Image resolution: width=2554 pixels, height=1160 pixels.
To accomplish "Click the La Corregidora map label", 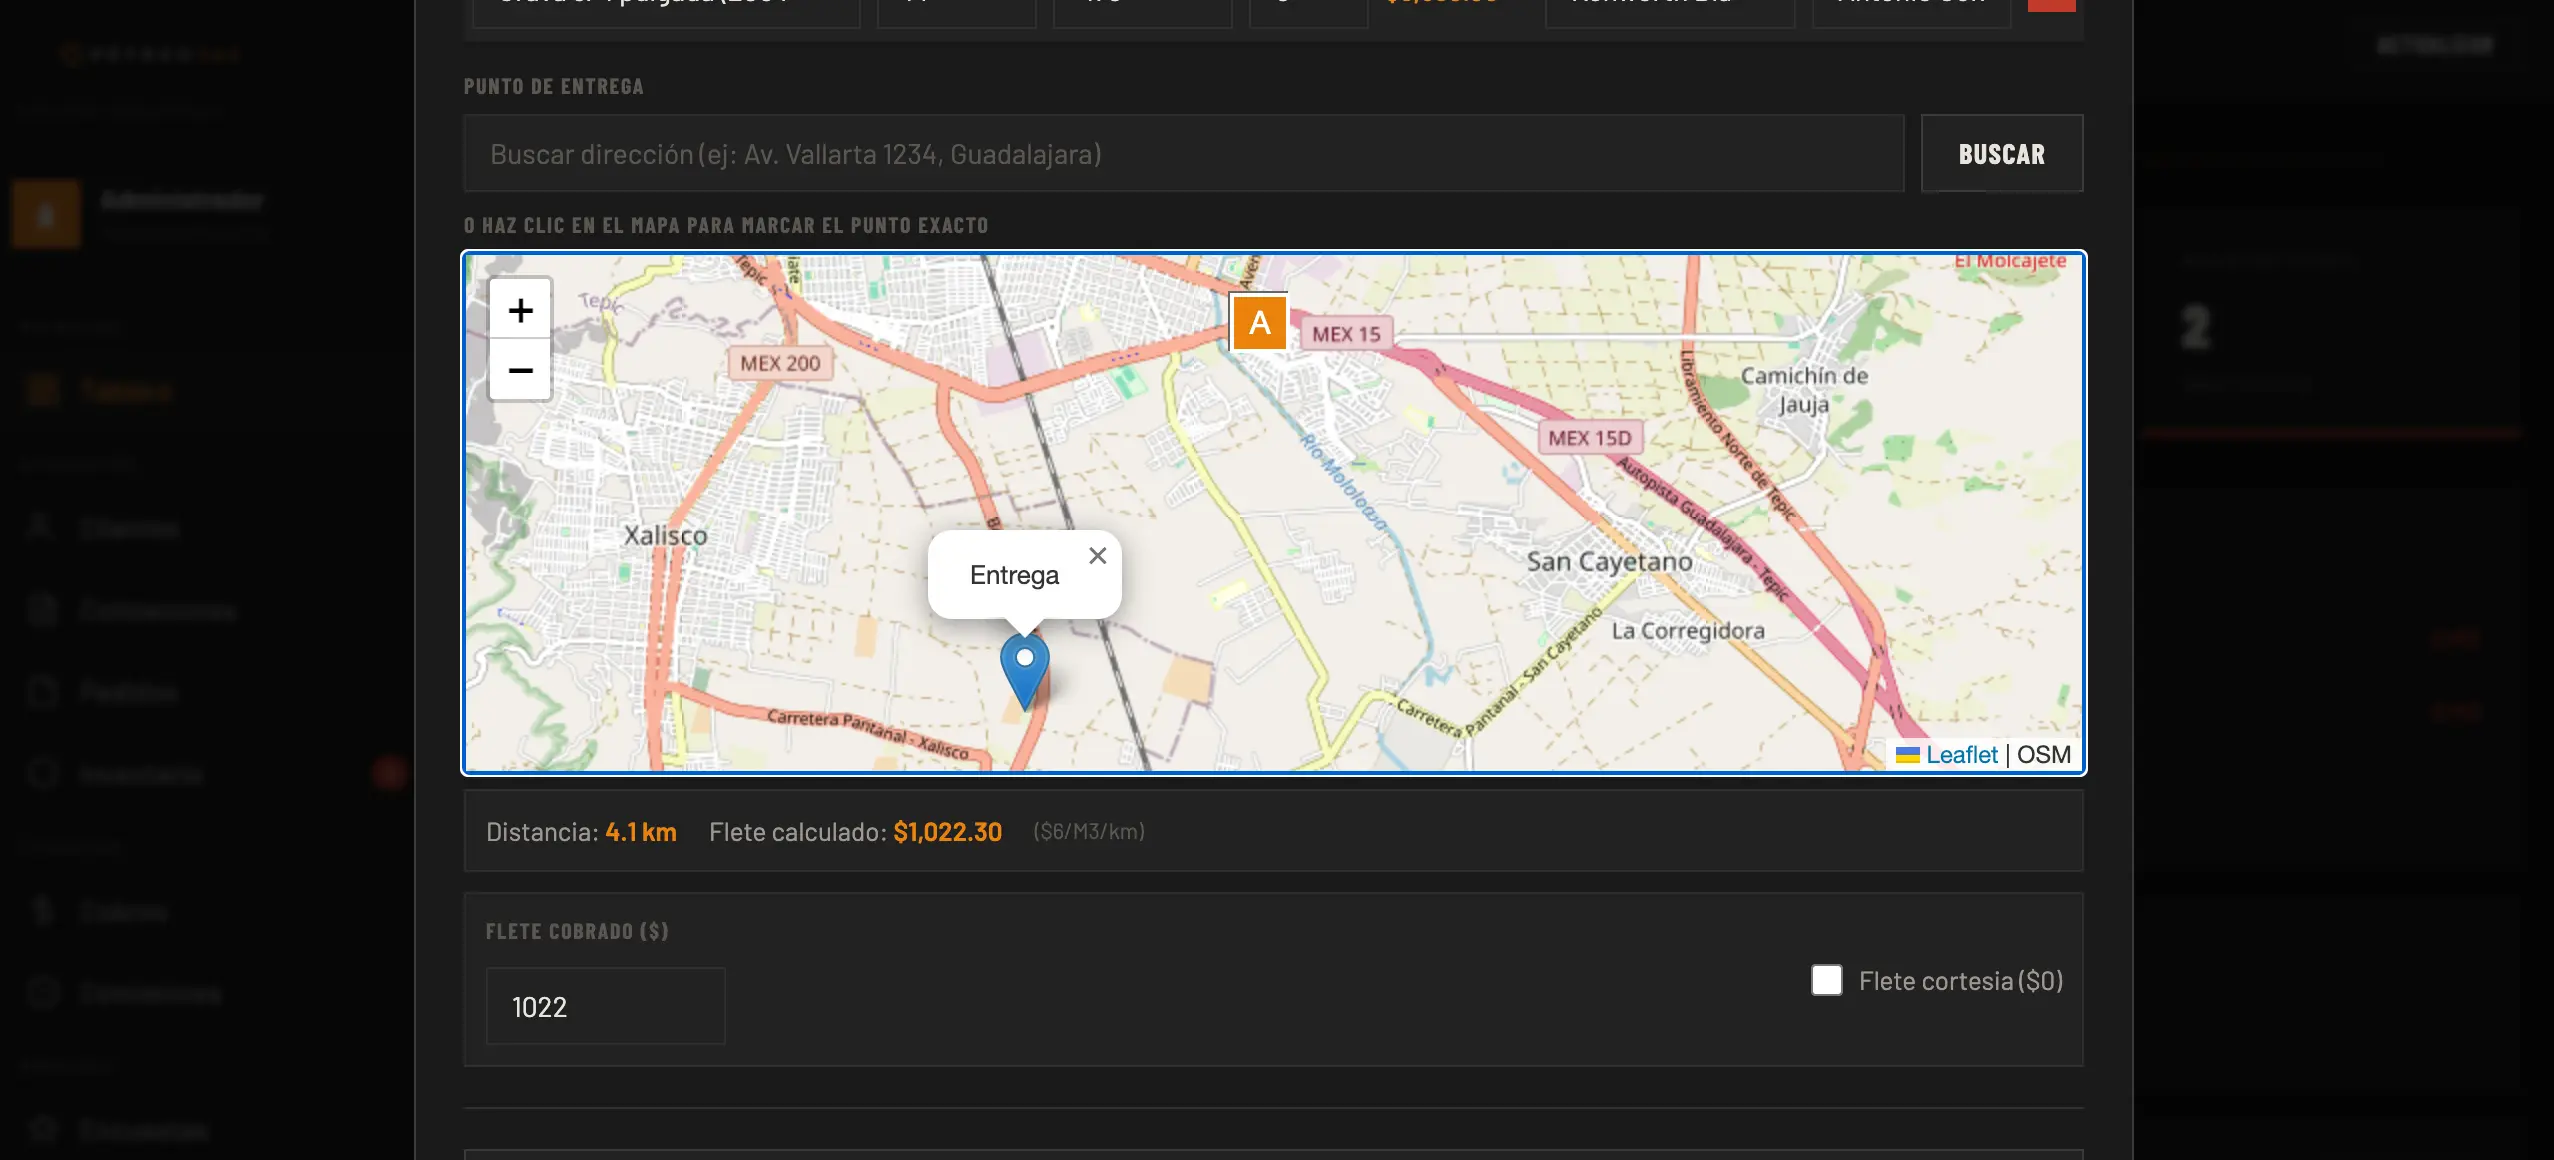I will (1688, 631).
